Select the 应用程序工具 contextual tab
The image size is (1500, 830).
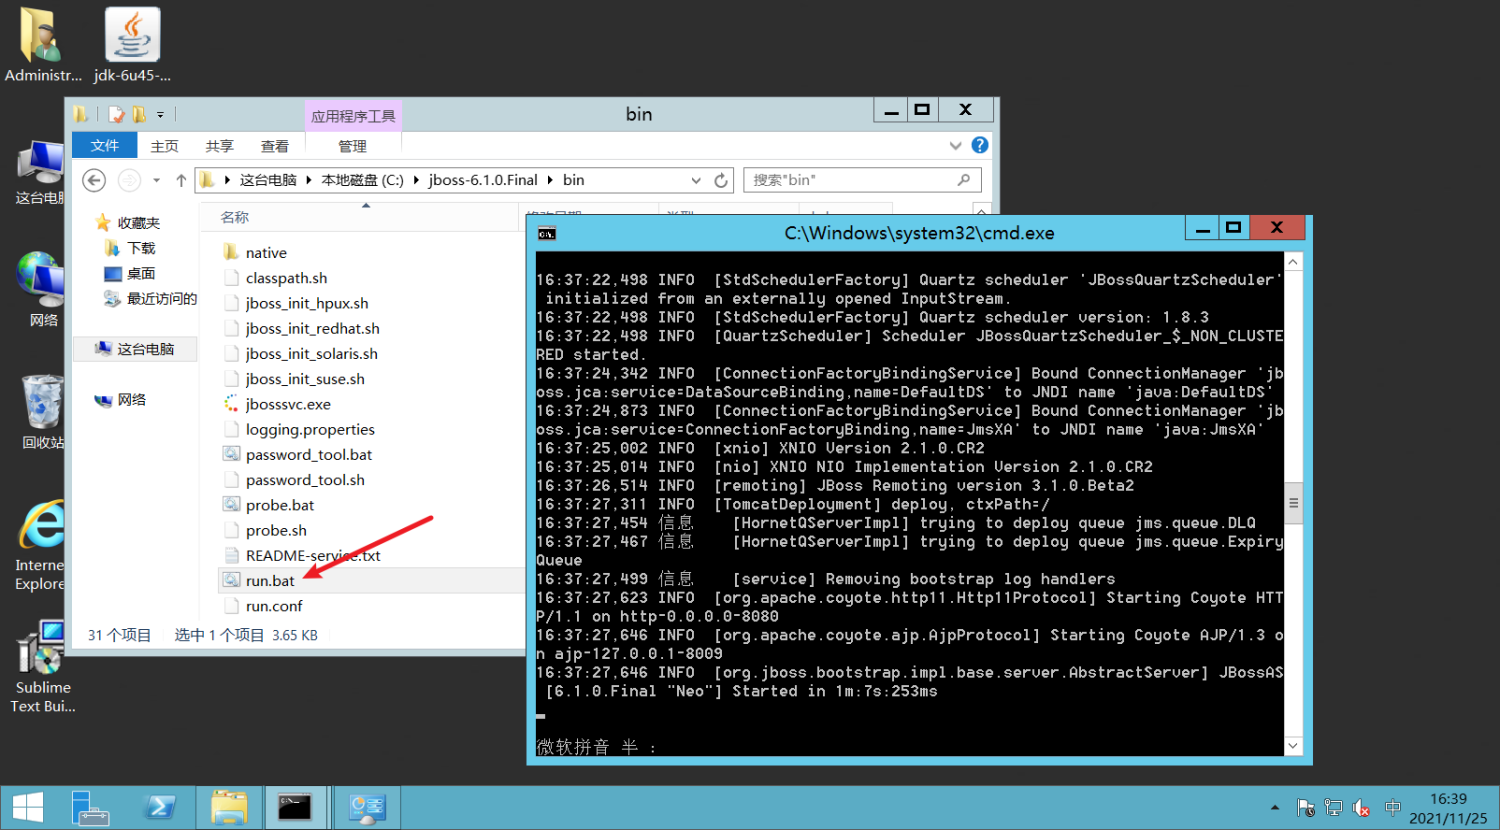353,116
